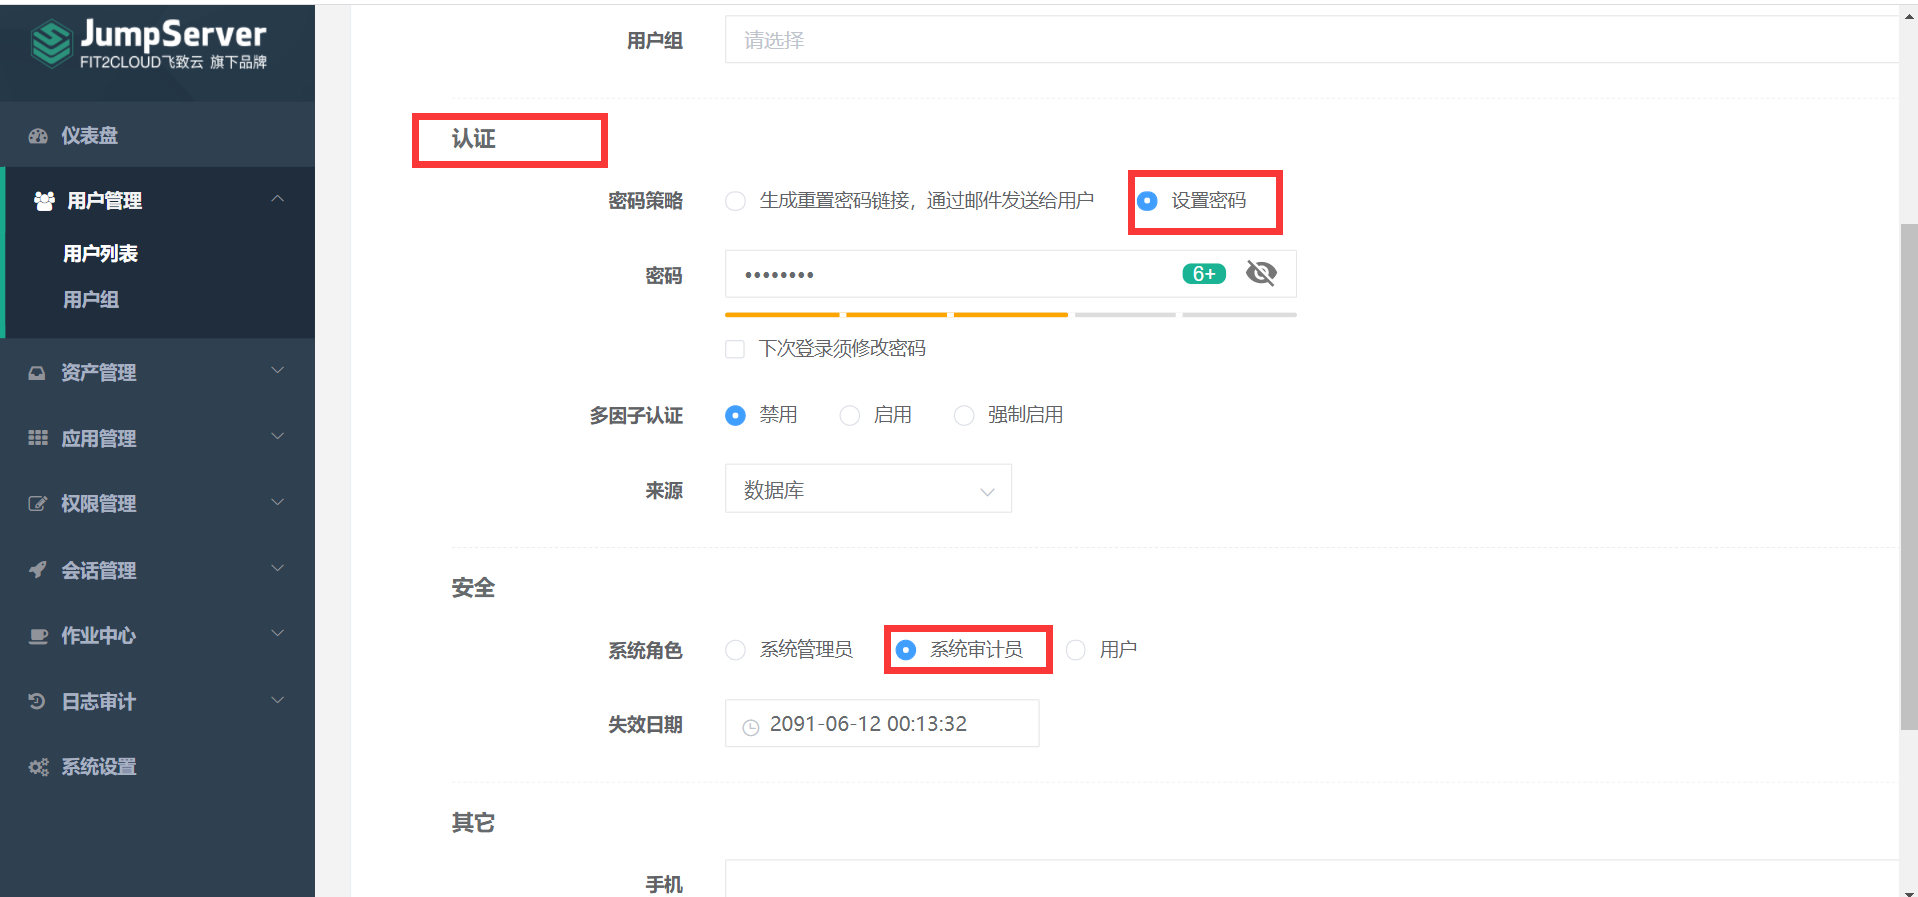Image resolution: width=1918 pixels, height=897 pixels.
Task: Click the password strength indicator bar
Action: [1011, 315]
